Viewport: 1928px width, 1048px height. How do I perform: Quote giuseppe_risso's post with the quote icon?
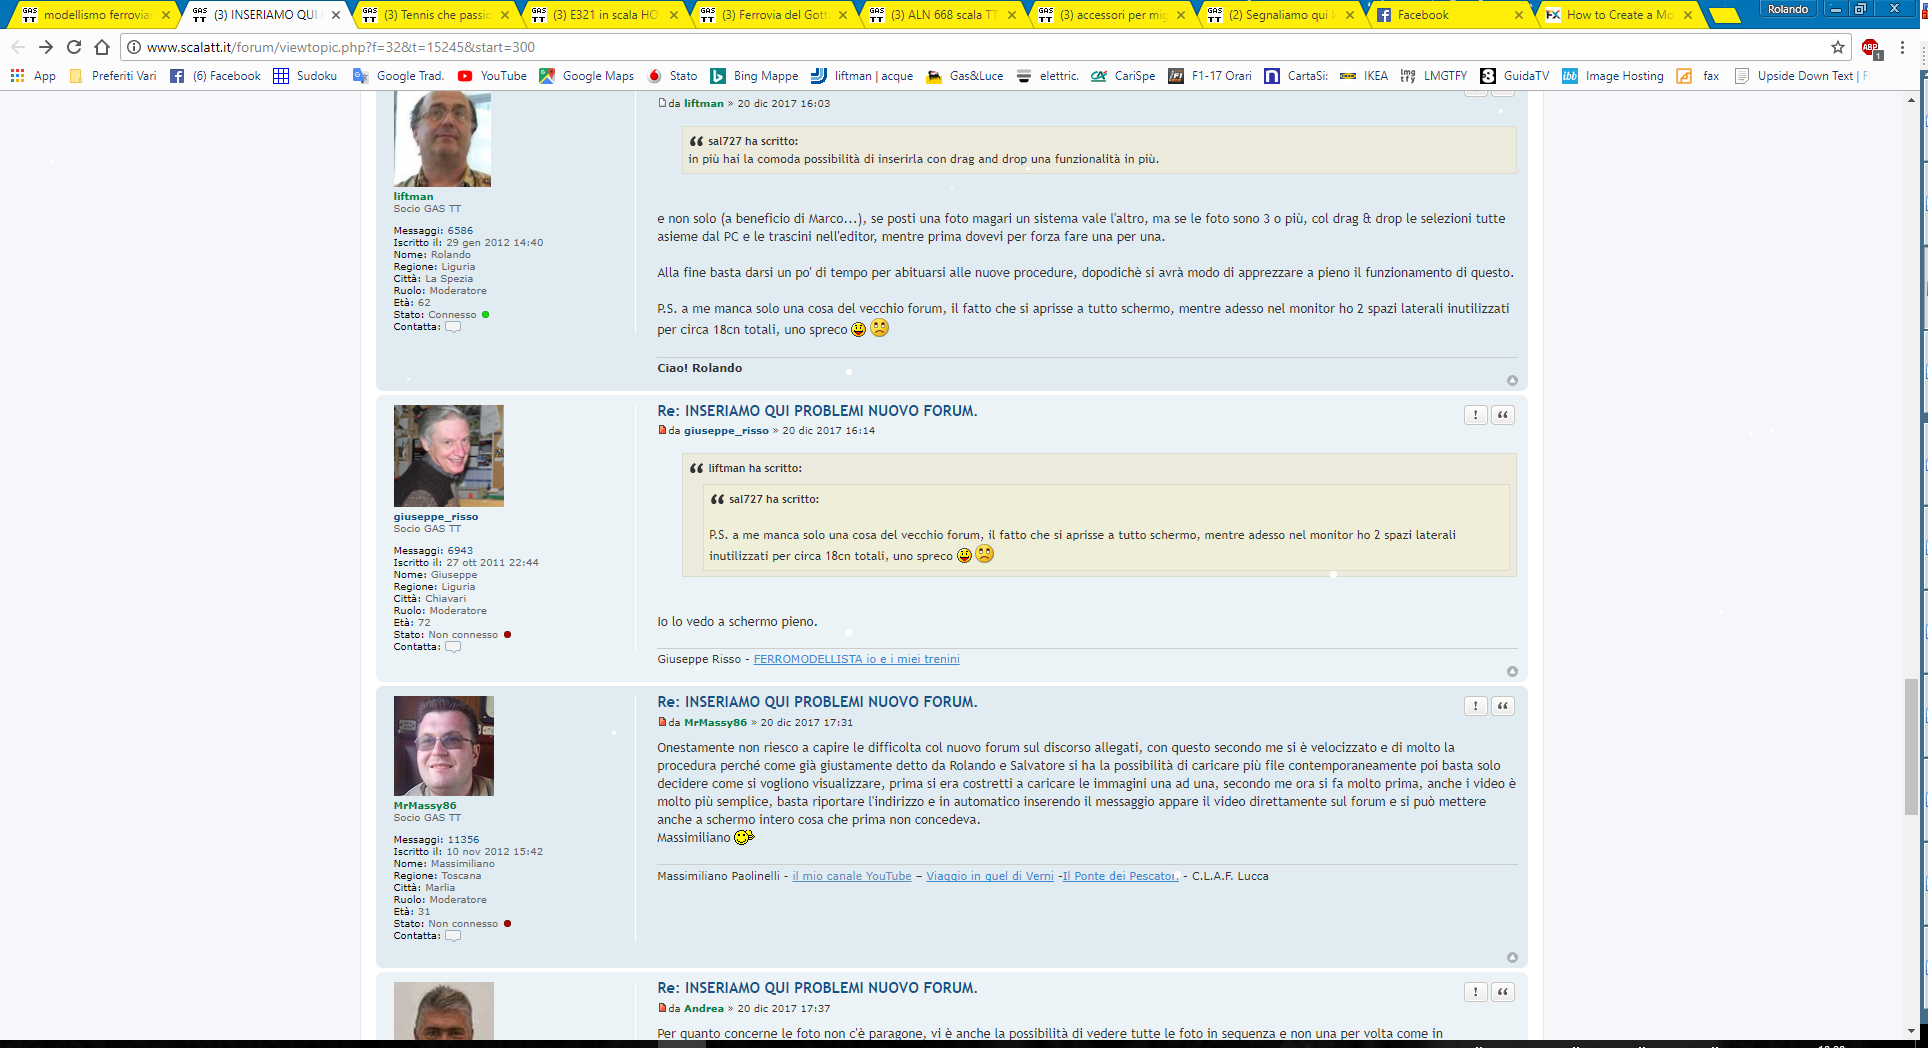[1502, 415]
